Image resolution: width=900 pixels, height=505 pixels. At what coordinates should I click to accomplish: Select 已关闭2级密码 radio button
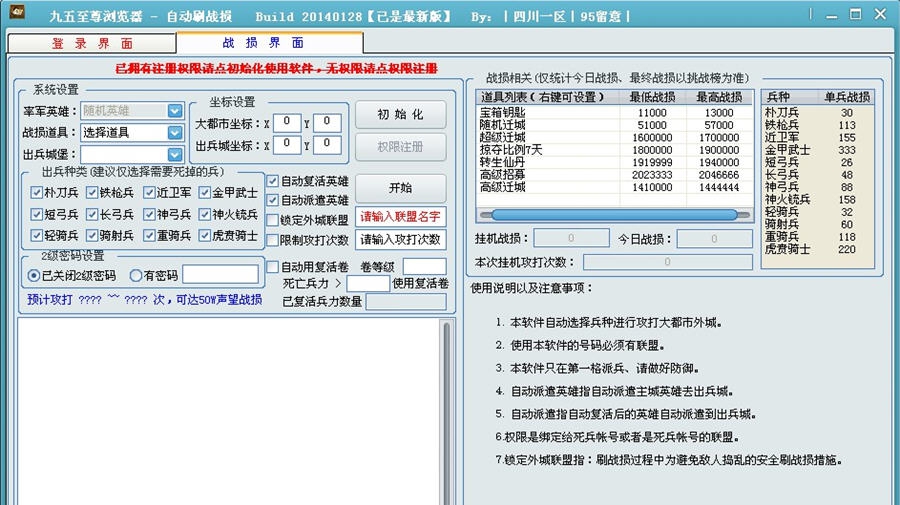(x=34, y=276)
